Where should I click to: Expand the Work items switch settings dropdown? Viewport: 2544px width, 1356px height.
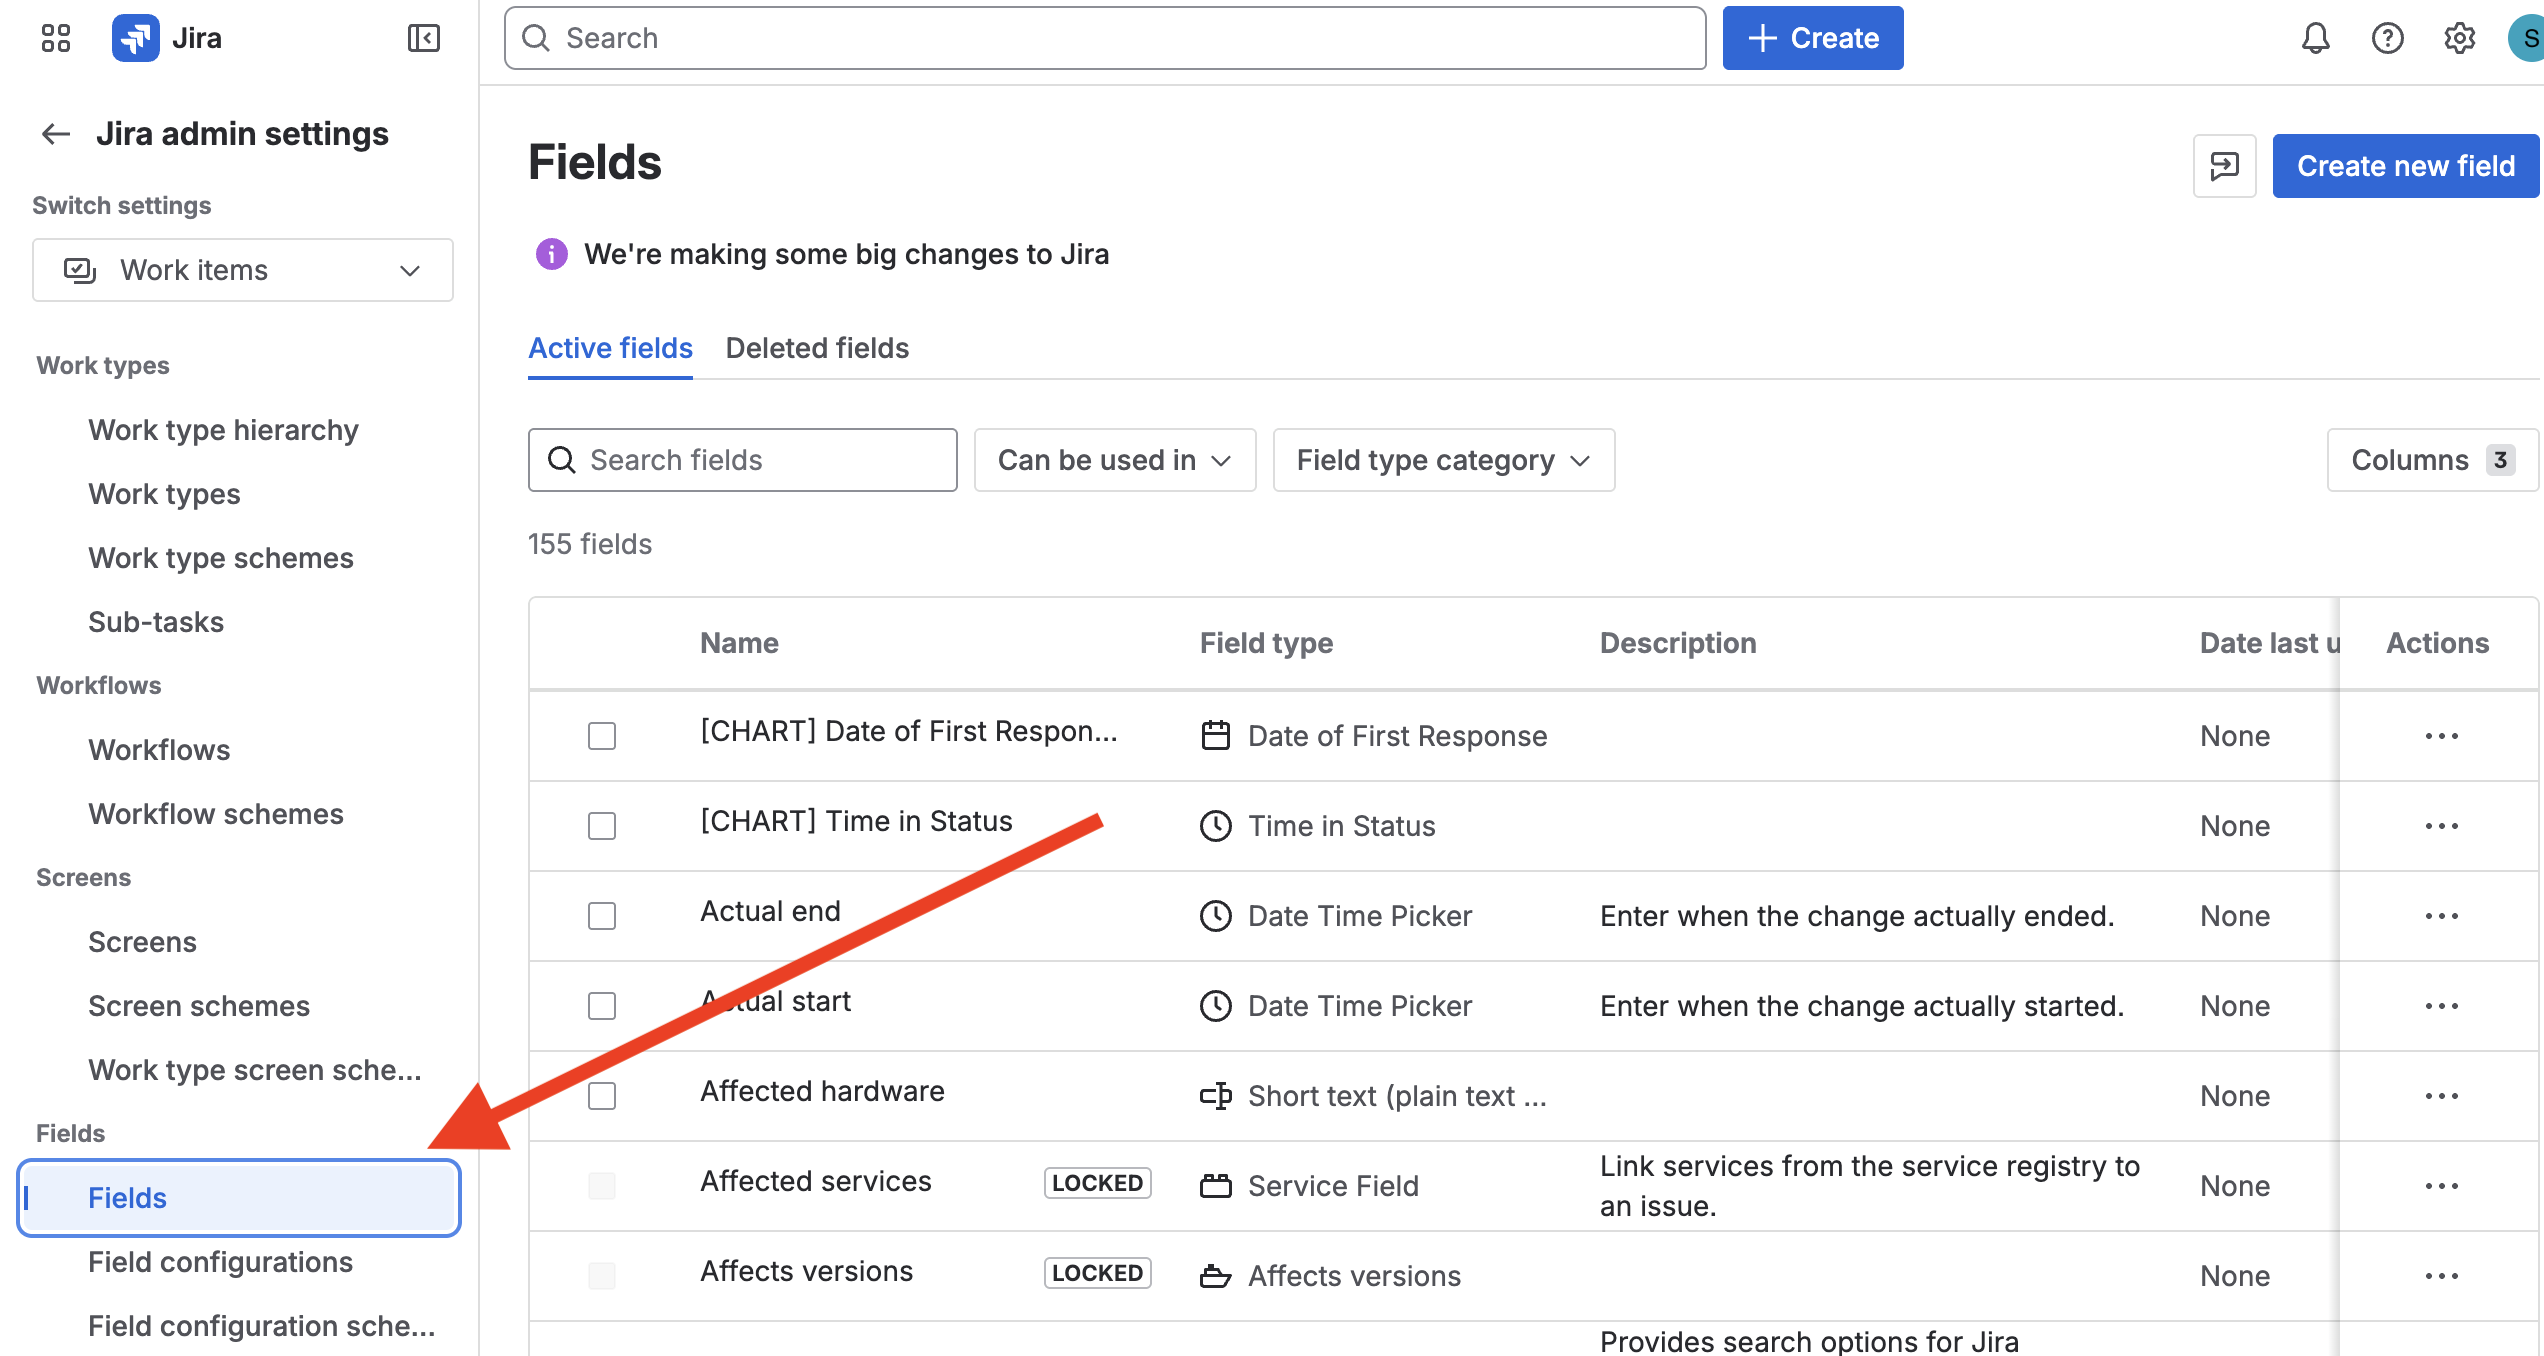tap(243, 270)
